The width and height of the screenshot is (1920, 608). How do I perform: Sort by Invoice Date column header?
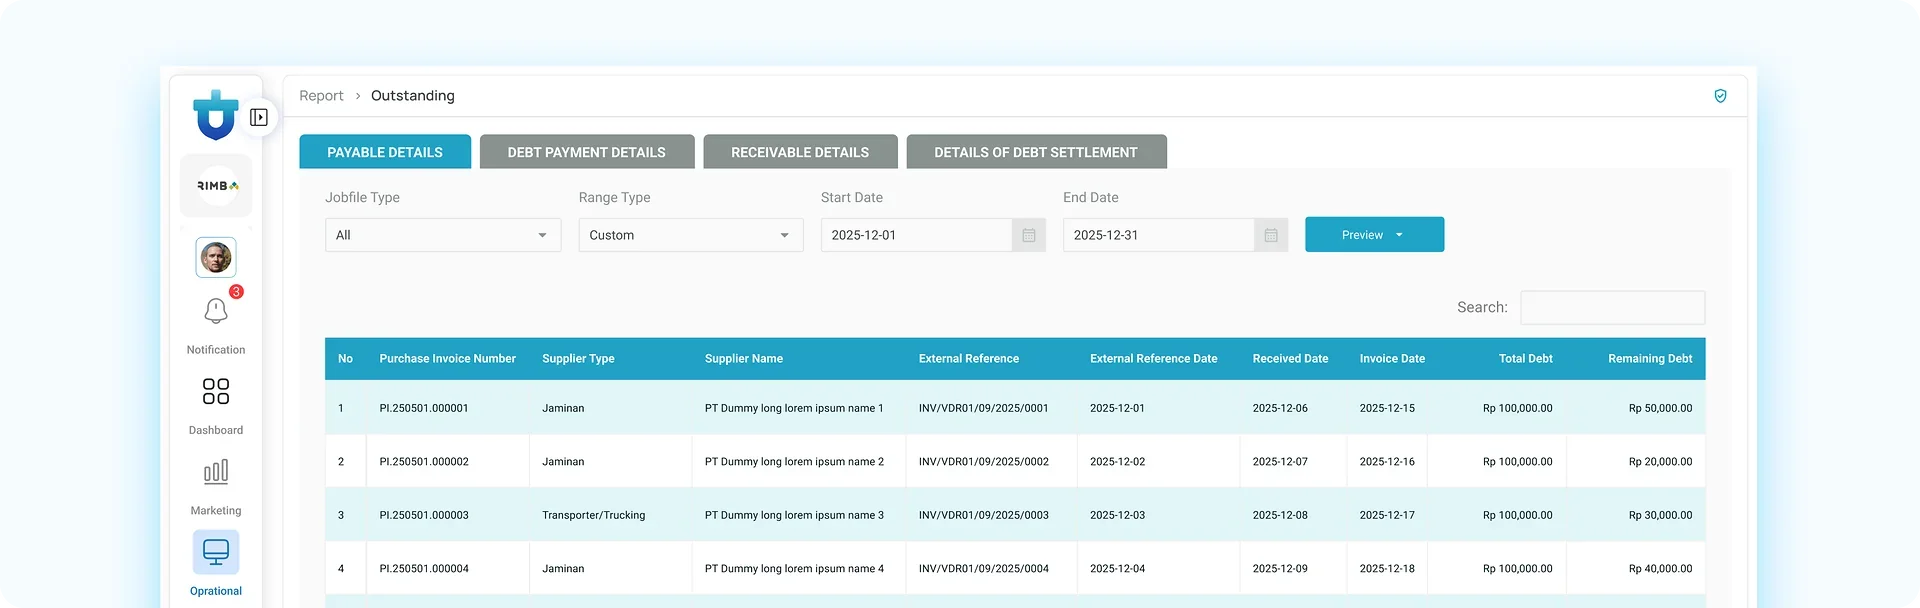[x=1392, y=359]
